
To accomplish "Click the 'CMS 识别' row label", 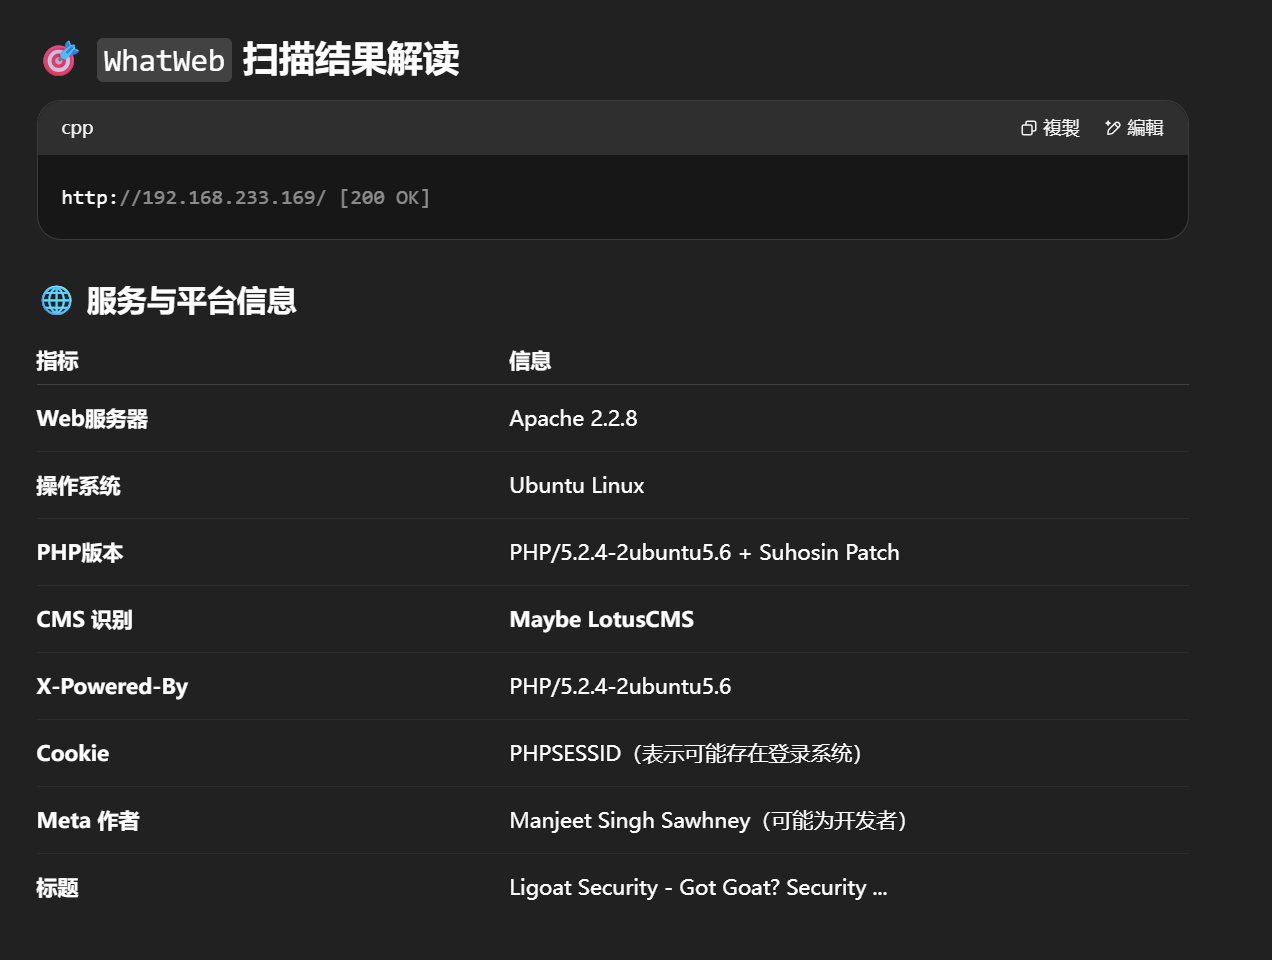I will (x=84, y=619).
